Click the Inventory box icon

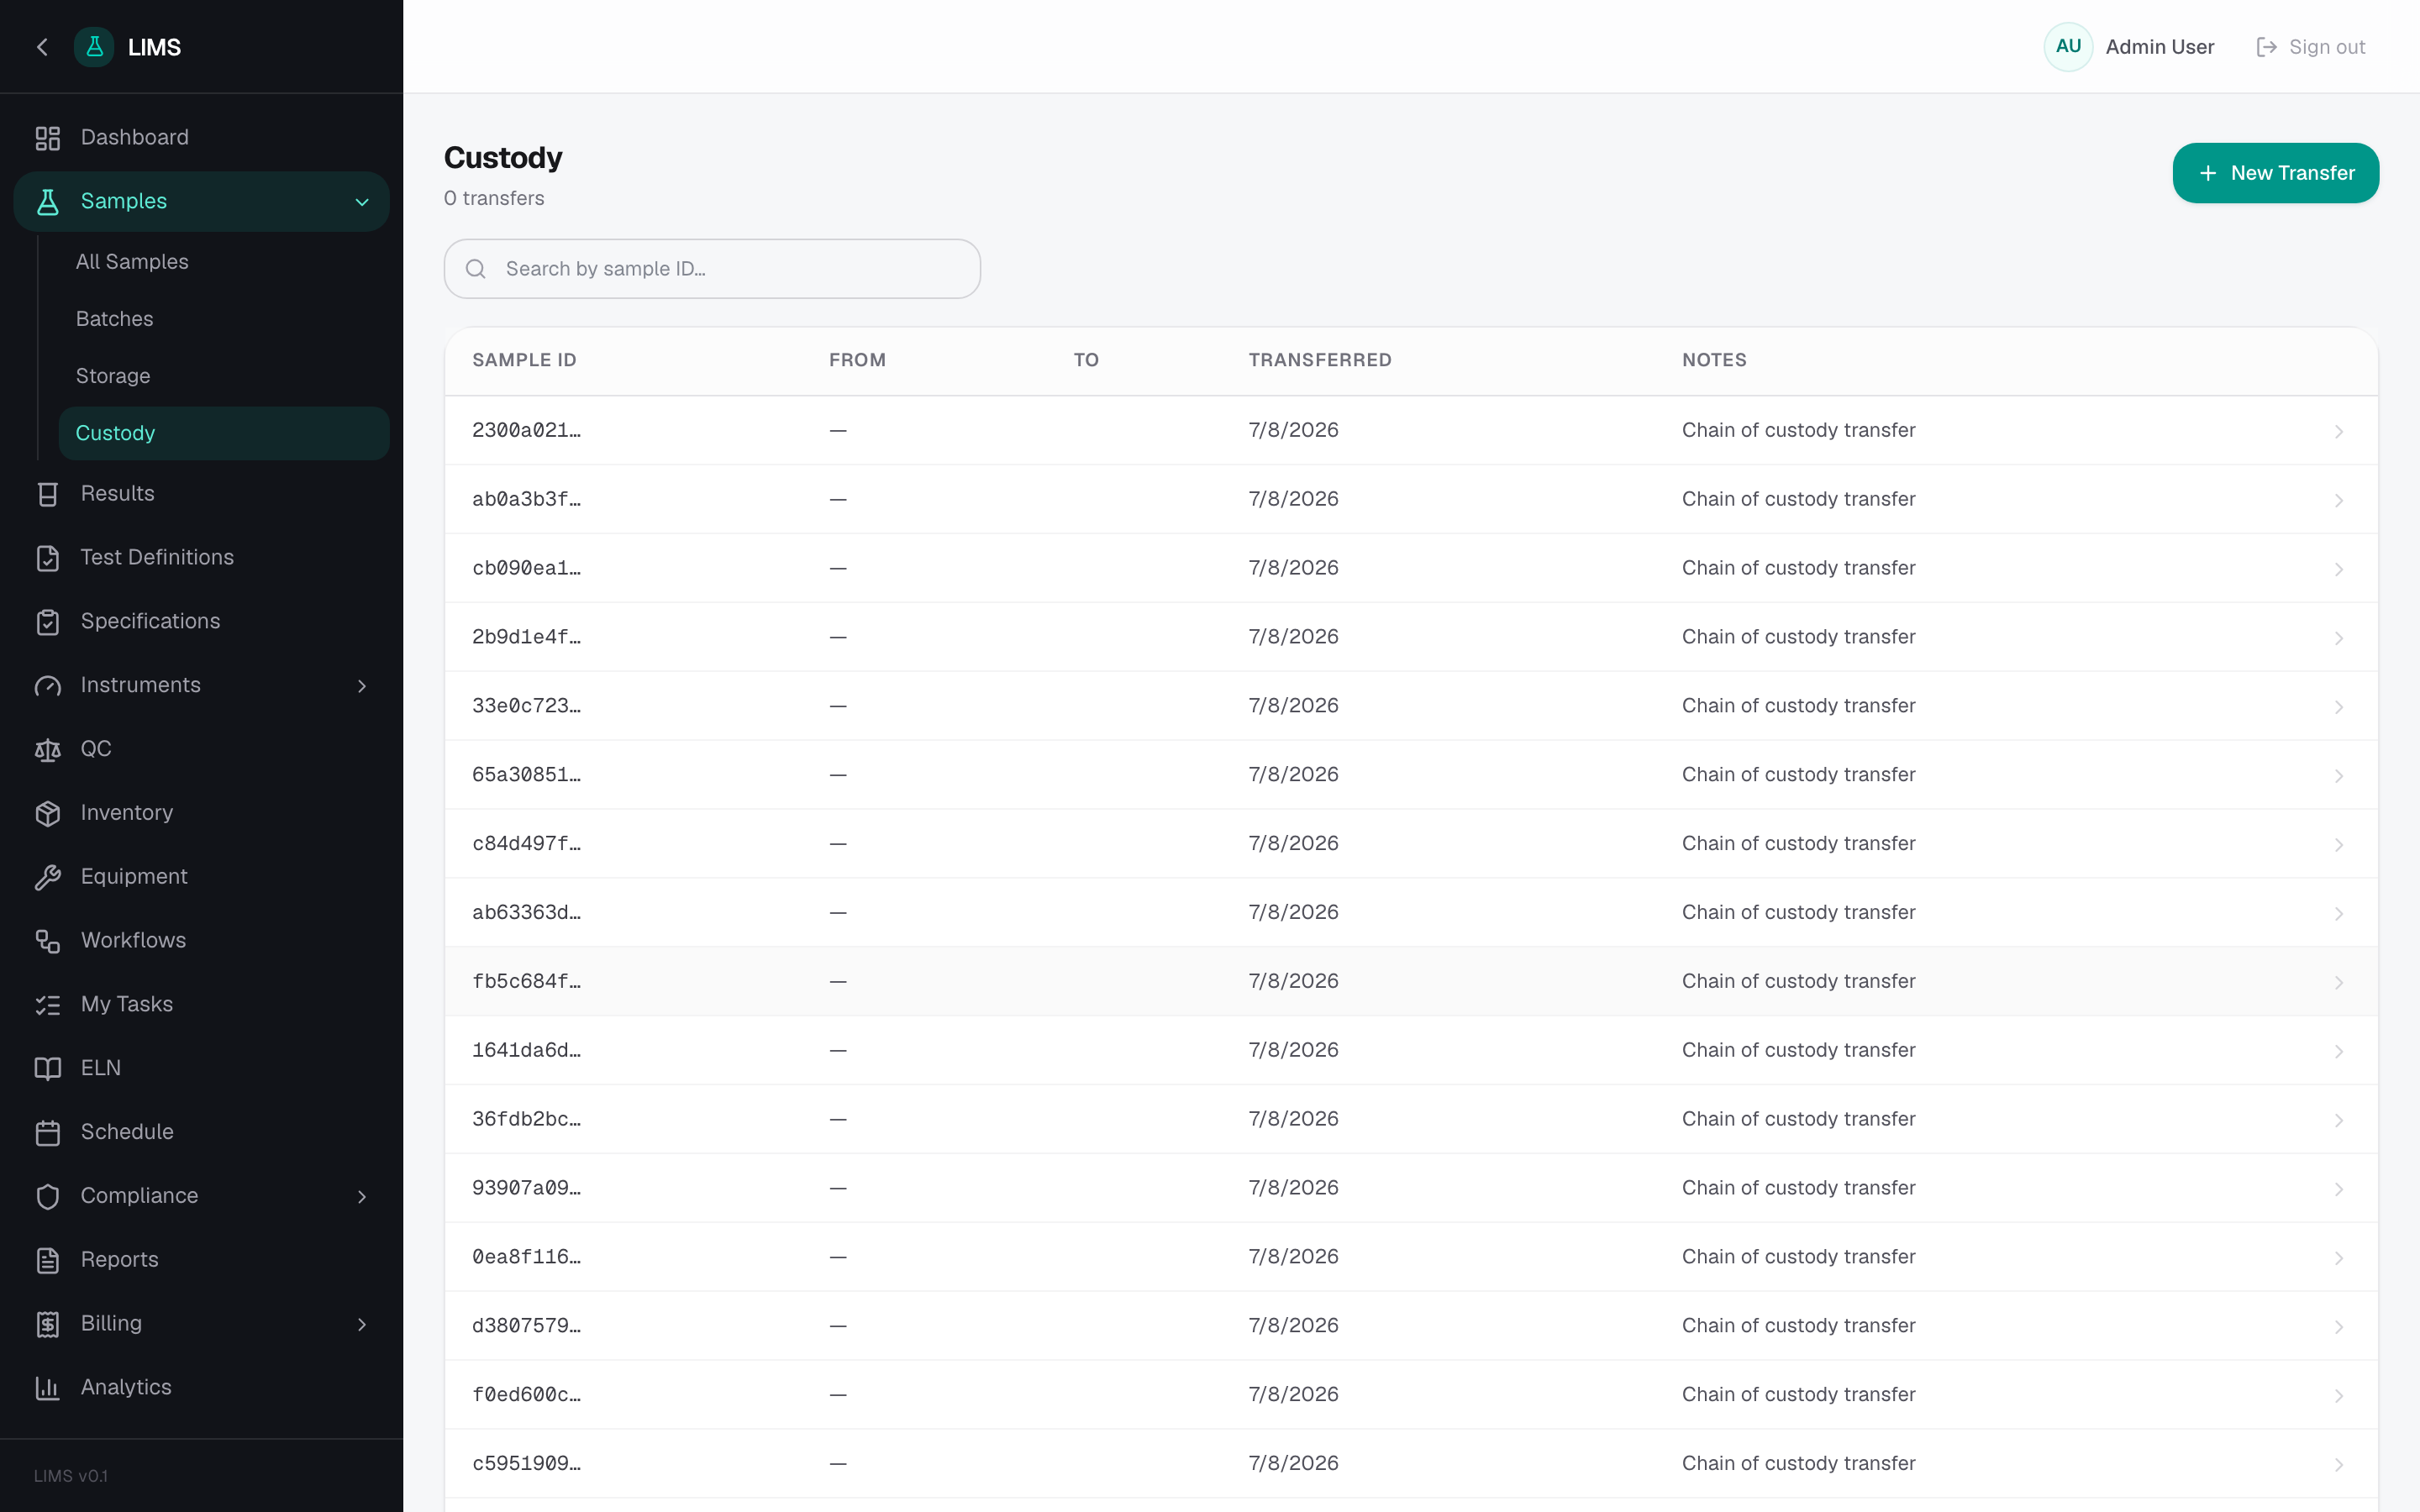click(x=48, y=814)
